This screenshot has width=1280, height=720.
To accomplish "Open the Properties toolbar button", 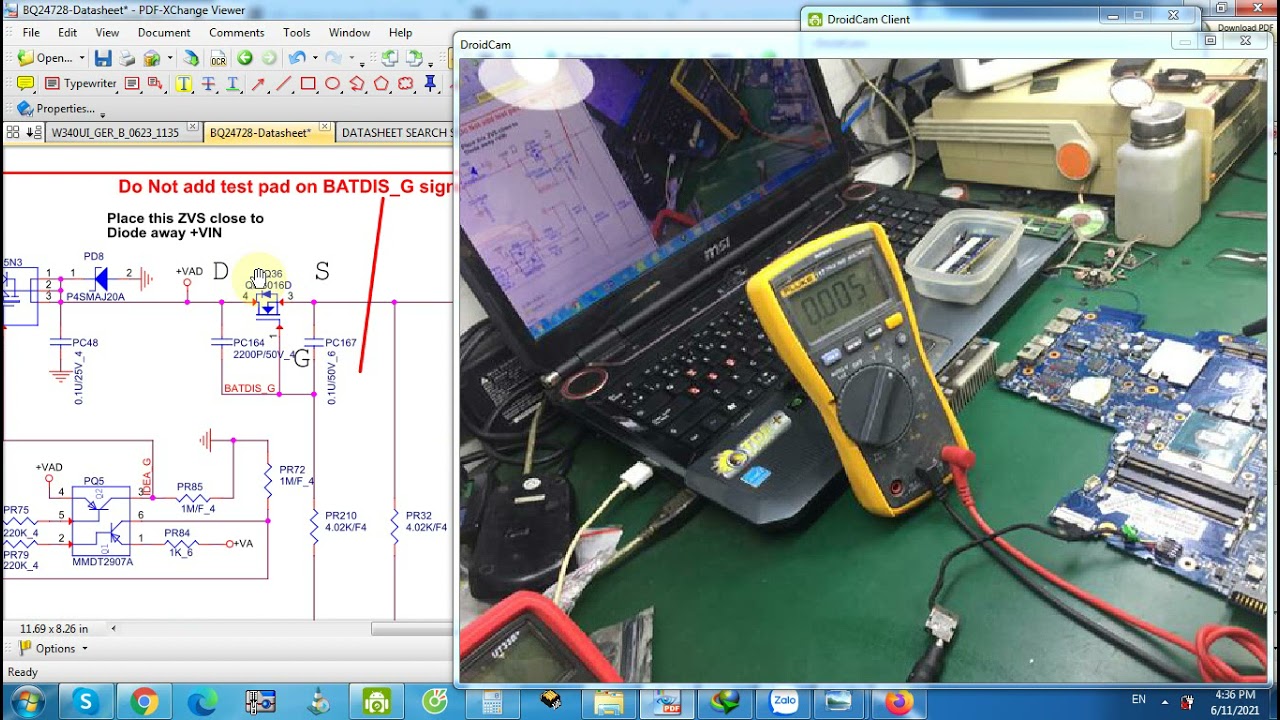I will (x=56, y=109).
